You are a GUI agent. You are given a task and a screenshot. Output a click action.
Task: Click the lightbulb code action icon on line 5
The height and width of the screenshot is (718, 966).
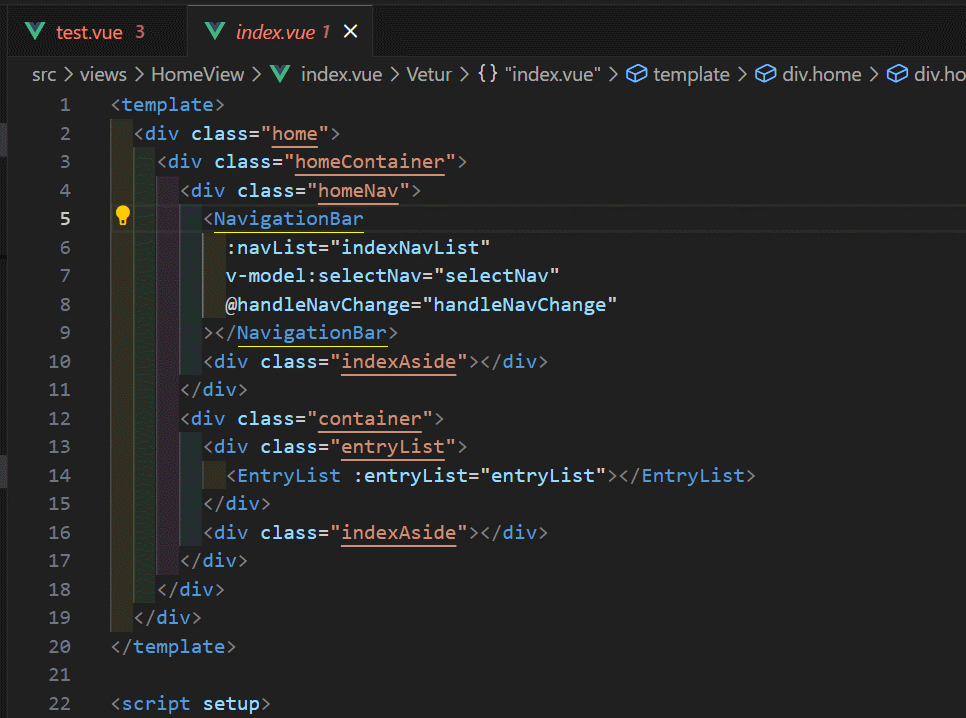pyautogui.click(x=122, y=215)
